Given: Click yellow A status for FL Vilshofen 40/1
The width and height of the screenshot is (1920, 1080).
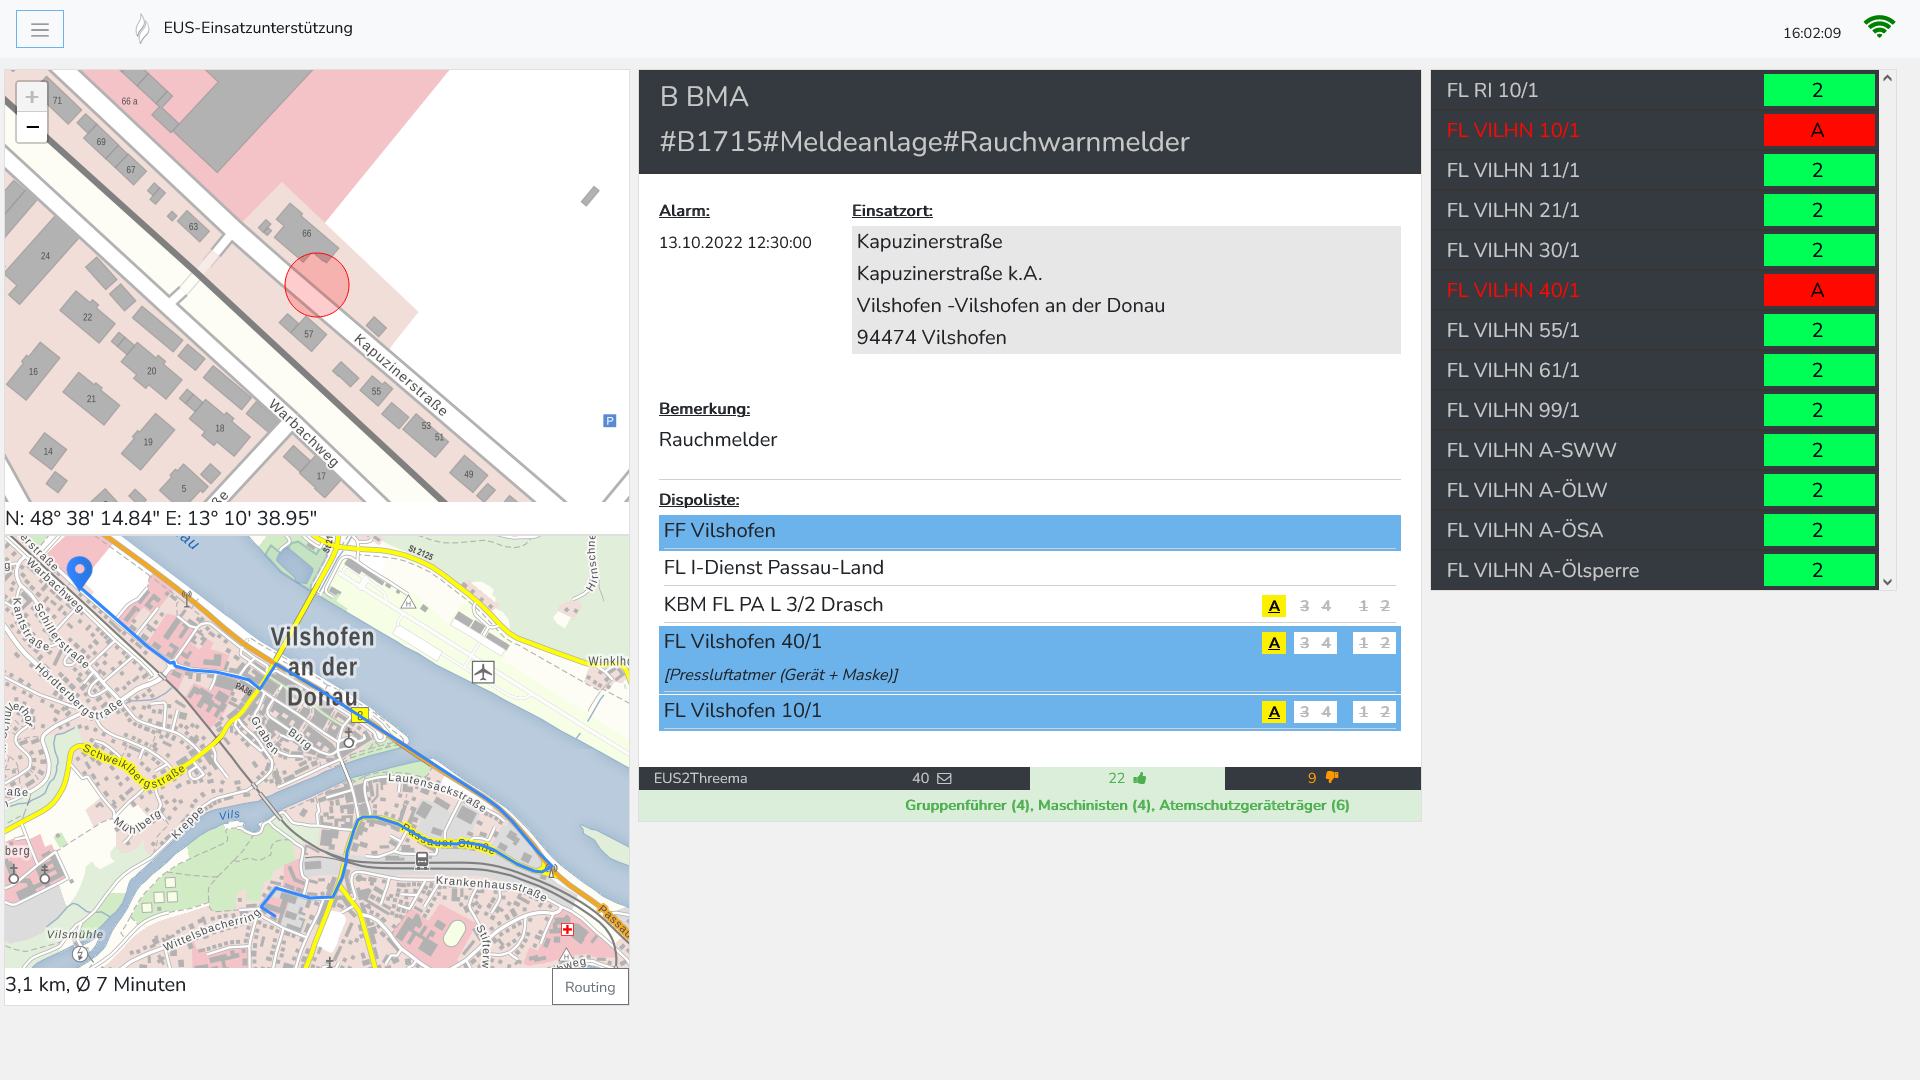Looking at the screenshot, I should coord(1273,643).
